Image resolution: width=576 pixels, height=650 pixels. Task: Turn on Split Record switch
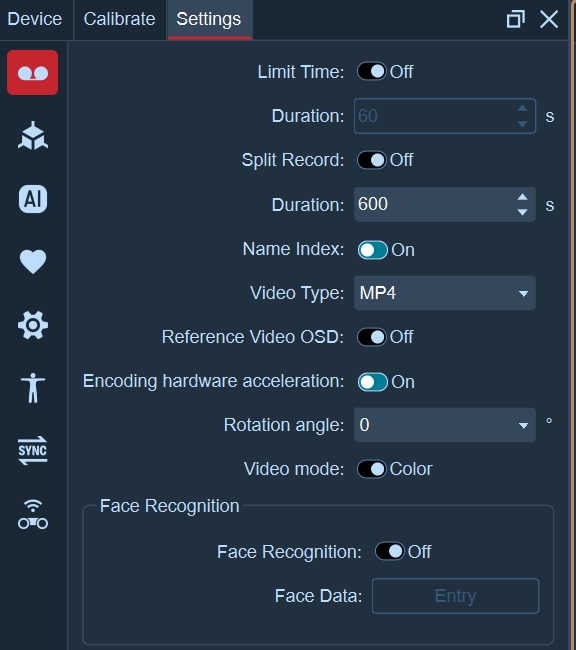pyautogui.click(x=372, y=160)
